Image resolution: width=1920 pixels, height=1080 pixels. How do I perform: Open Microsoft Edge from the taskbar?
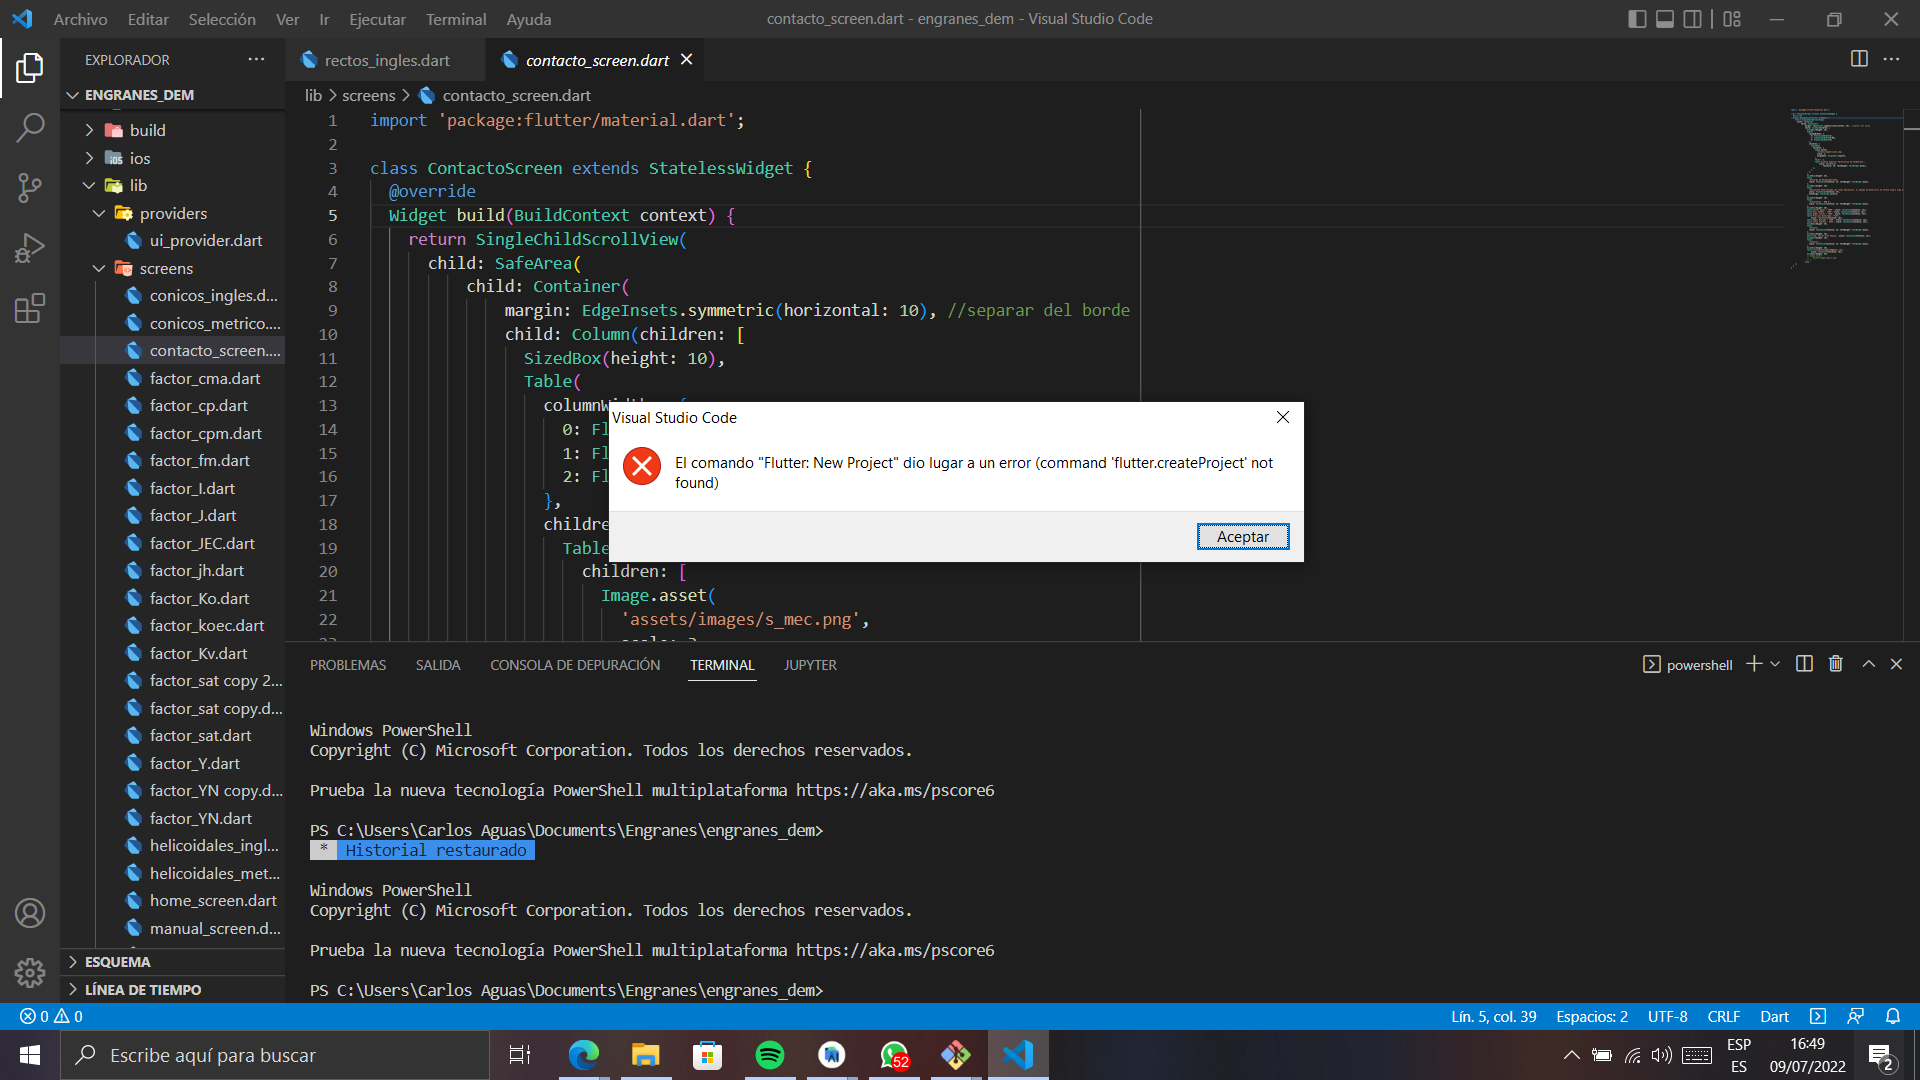pyautogui.click(x=584, y=1055)
